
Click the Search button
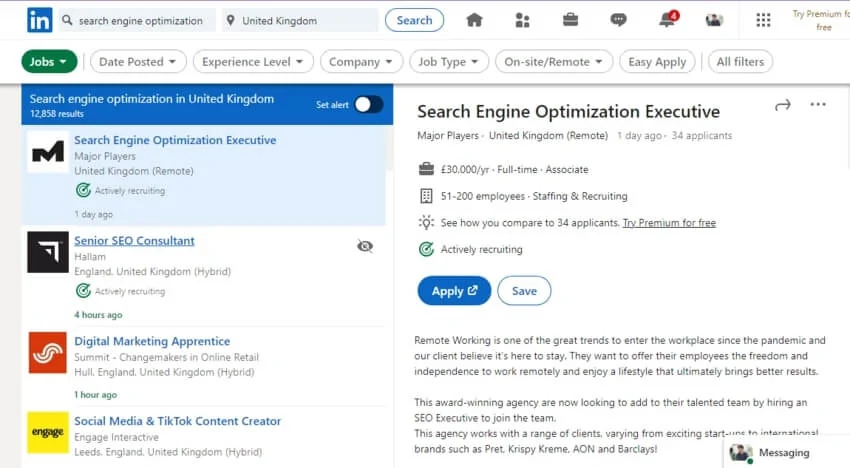(414, 20)
